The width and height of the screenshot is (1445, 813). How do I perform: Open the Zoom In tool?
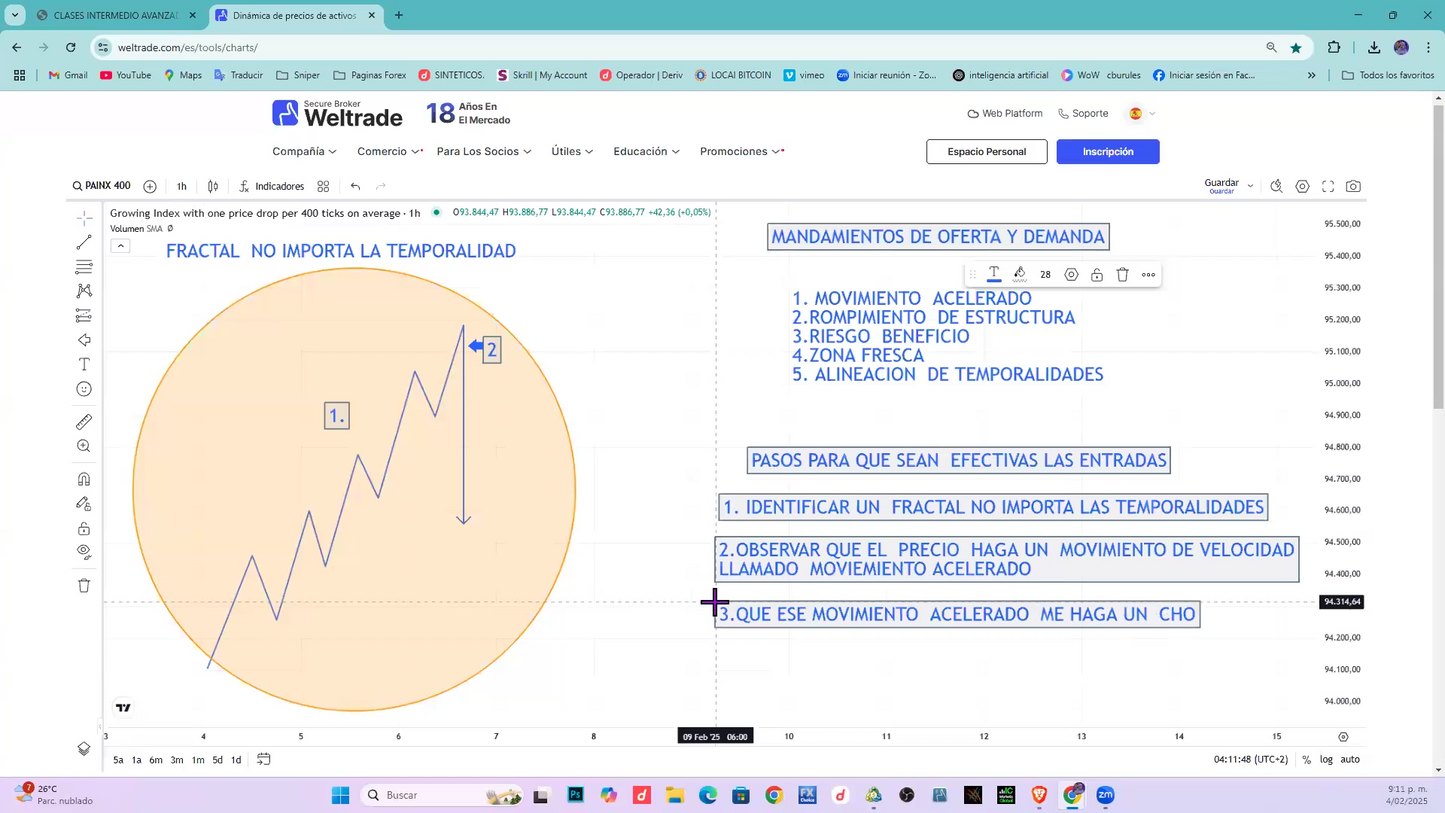point(84,445)
